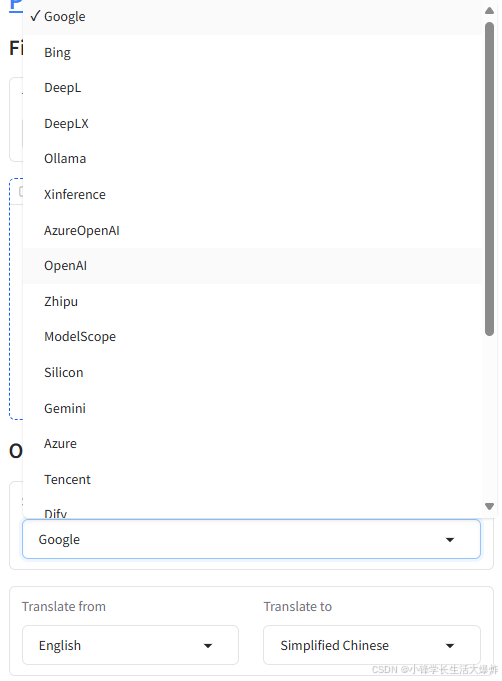The image size is (502, 681).
Task: Select the Azure service entry
Action: tap(252, 444)
